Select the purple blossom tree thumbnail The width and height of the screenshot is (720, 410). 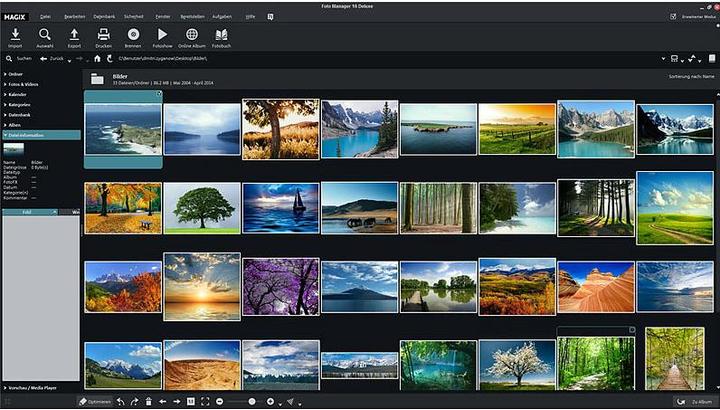point(281,286)
